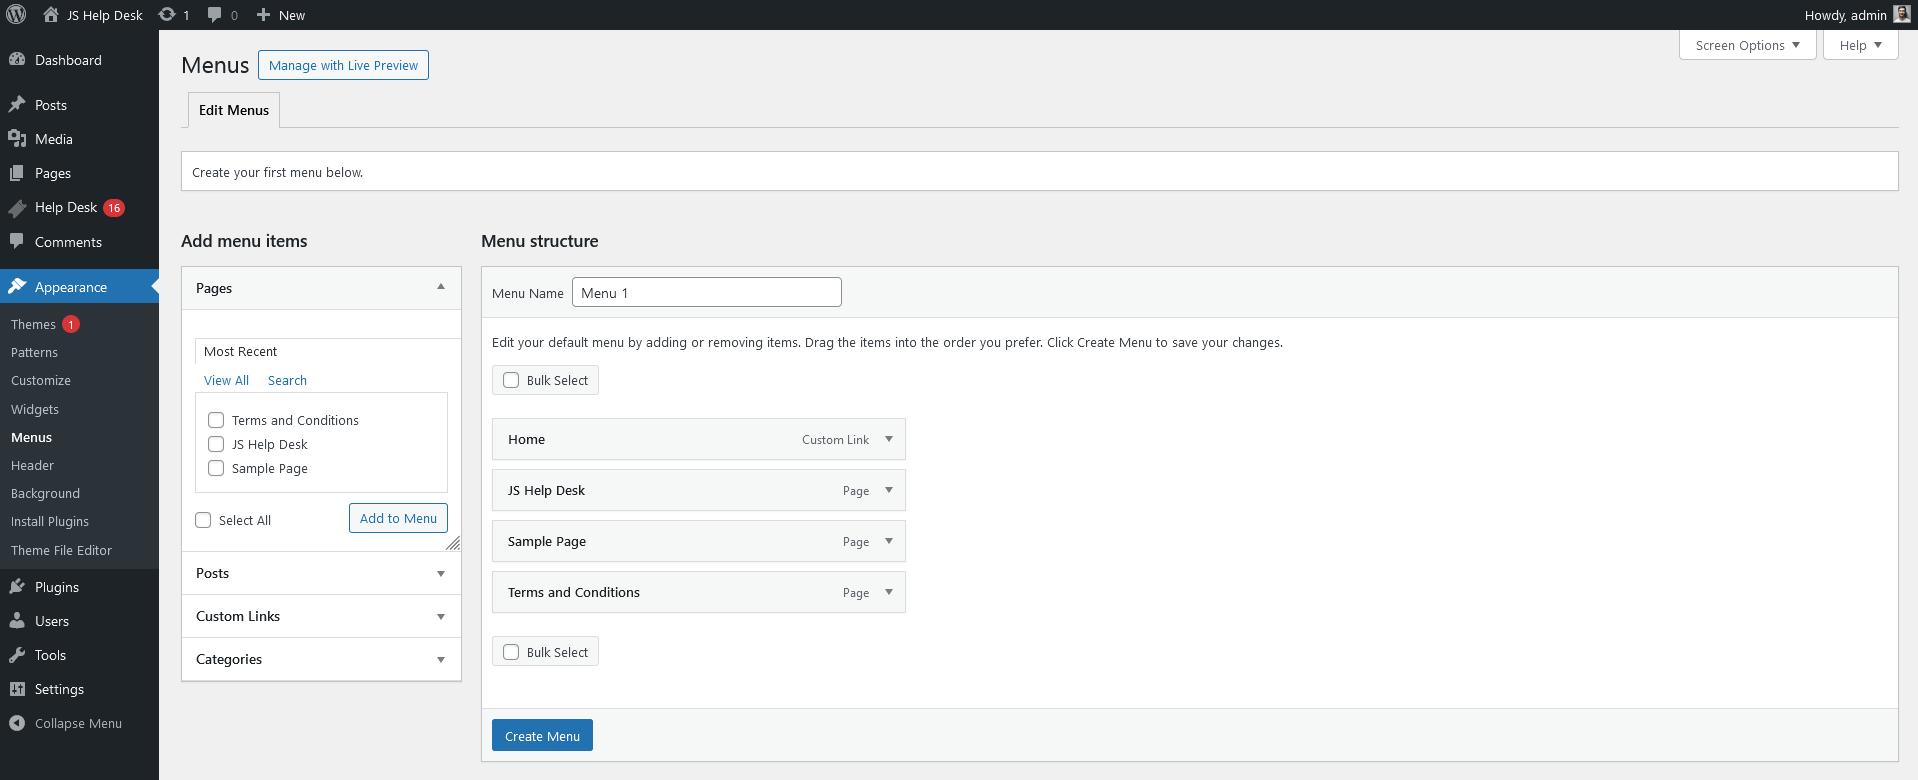1918x780 pixels.
Task: Expand the Home menu item settings
Action: pos(888,439)
